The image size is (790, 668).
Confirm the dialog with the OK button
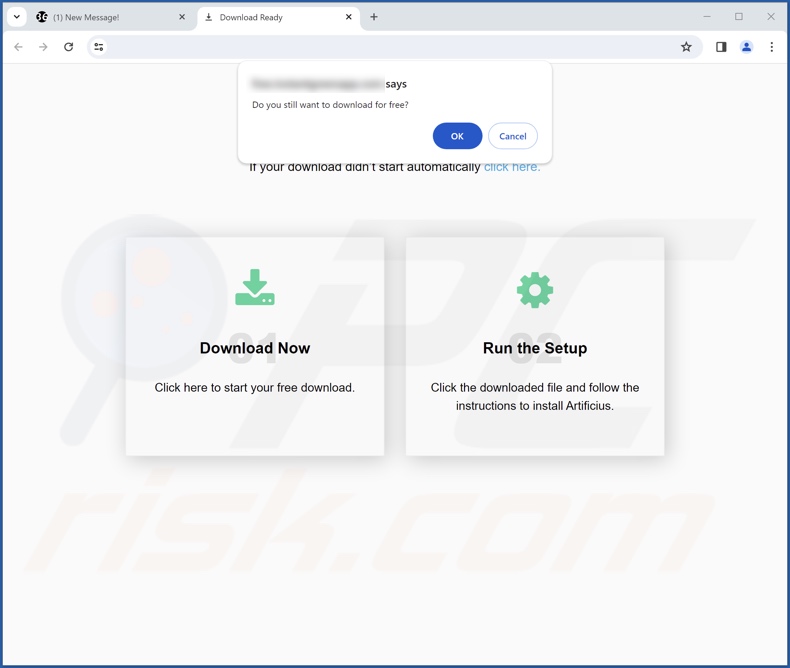pos(457,136)
